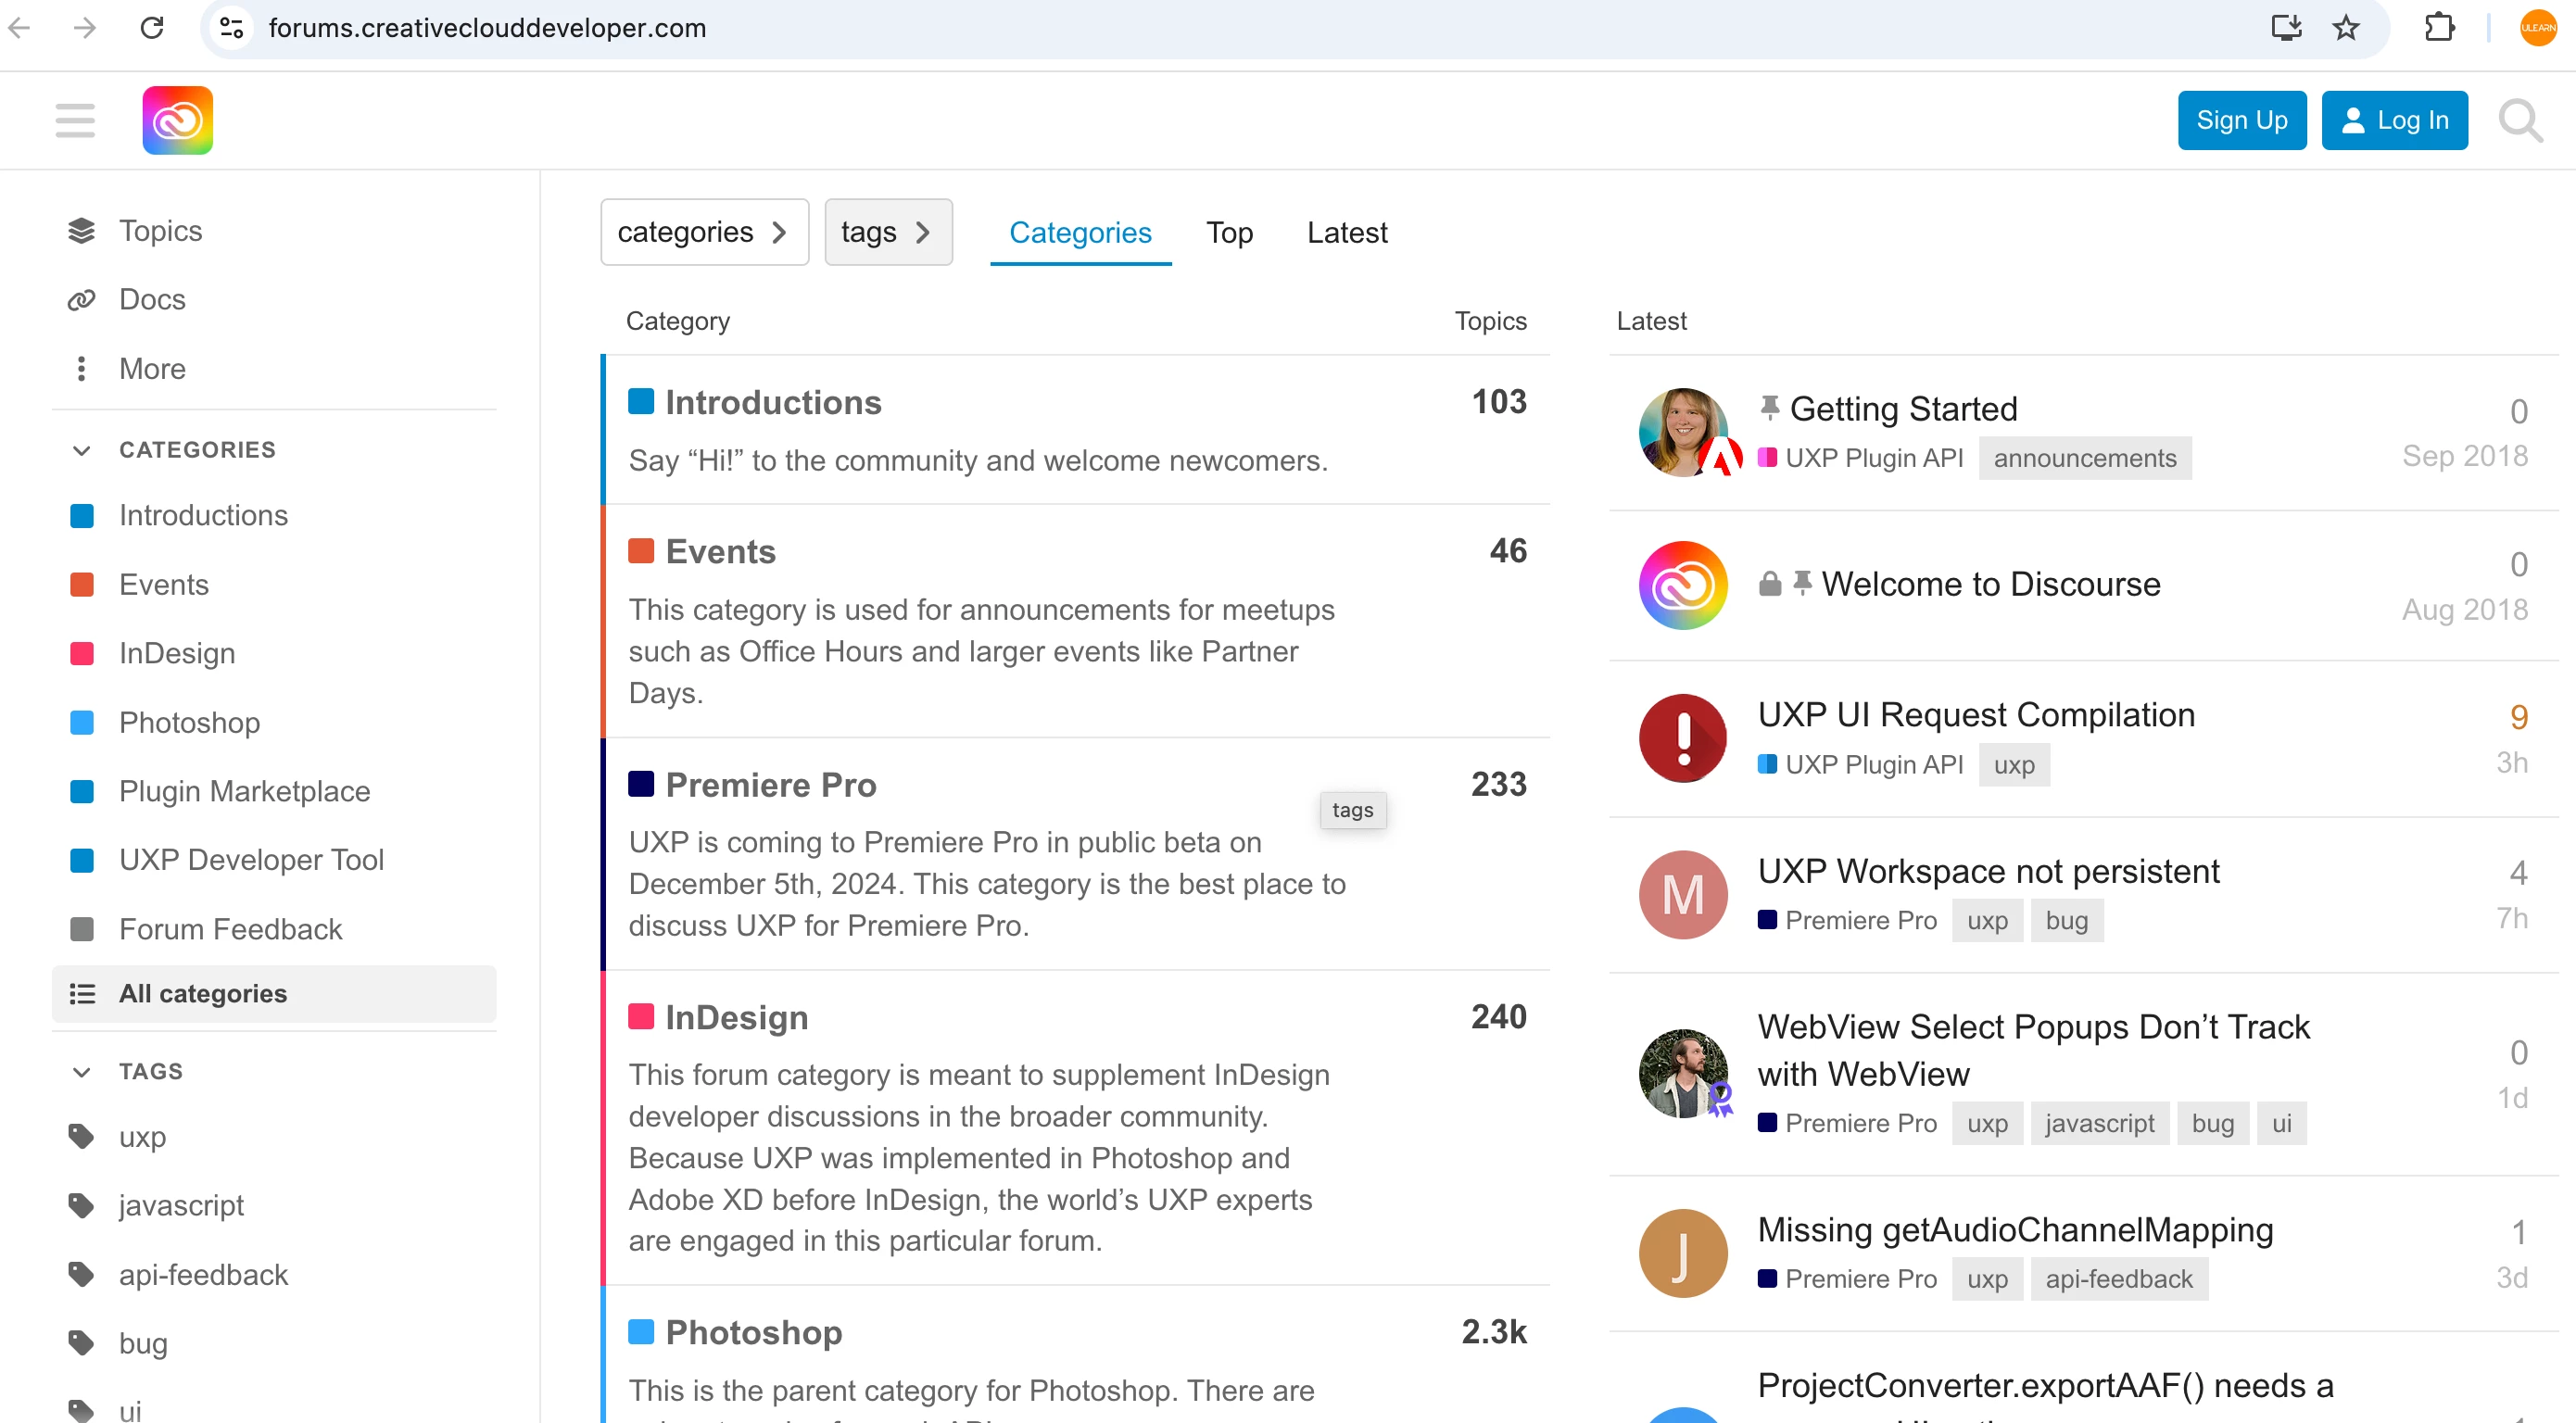
Task: Open the forum search magnifier
Action: tap(2520, 121)
